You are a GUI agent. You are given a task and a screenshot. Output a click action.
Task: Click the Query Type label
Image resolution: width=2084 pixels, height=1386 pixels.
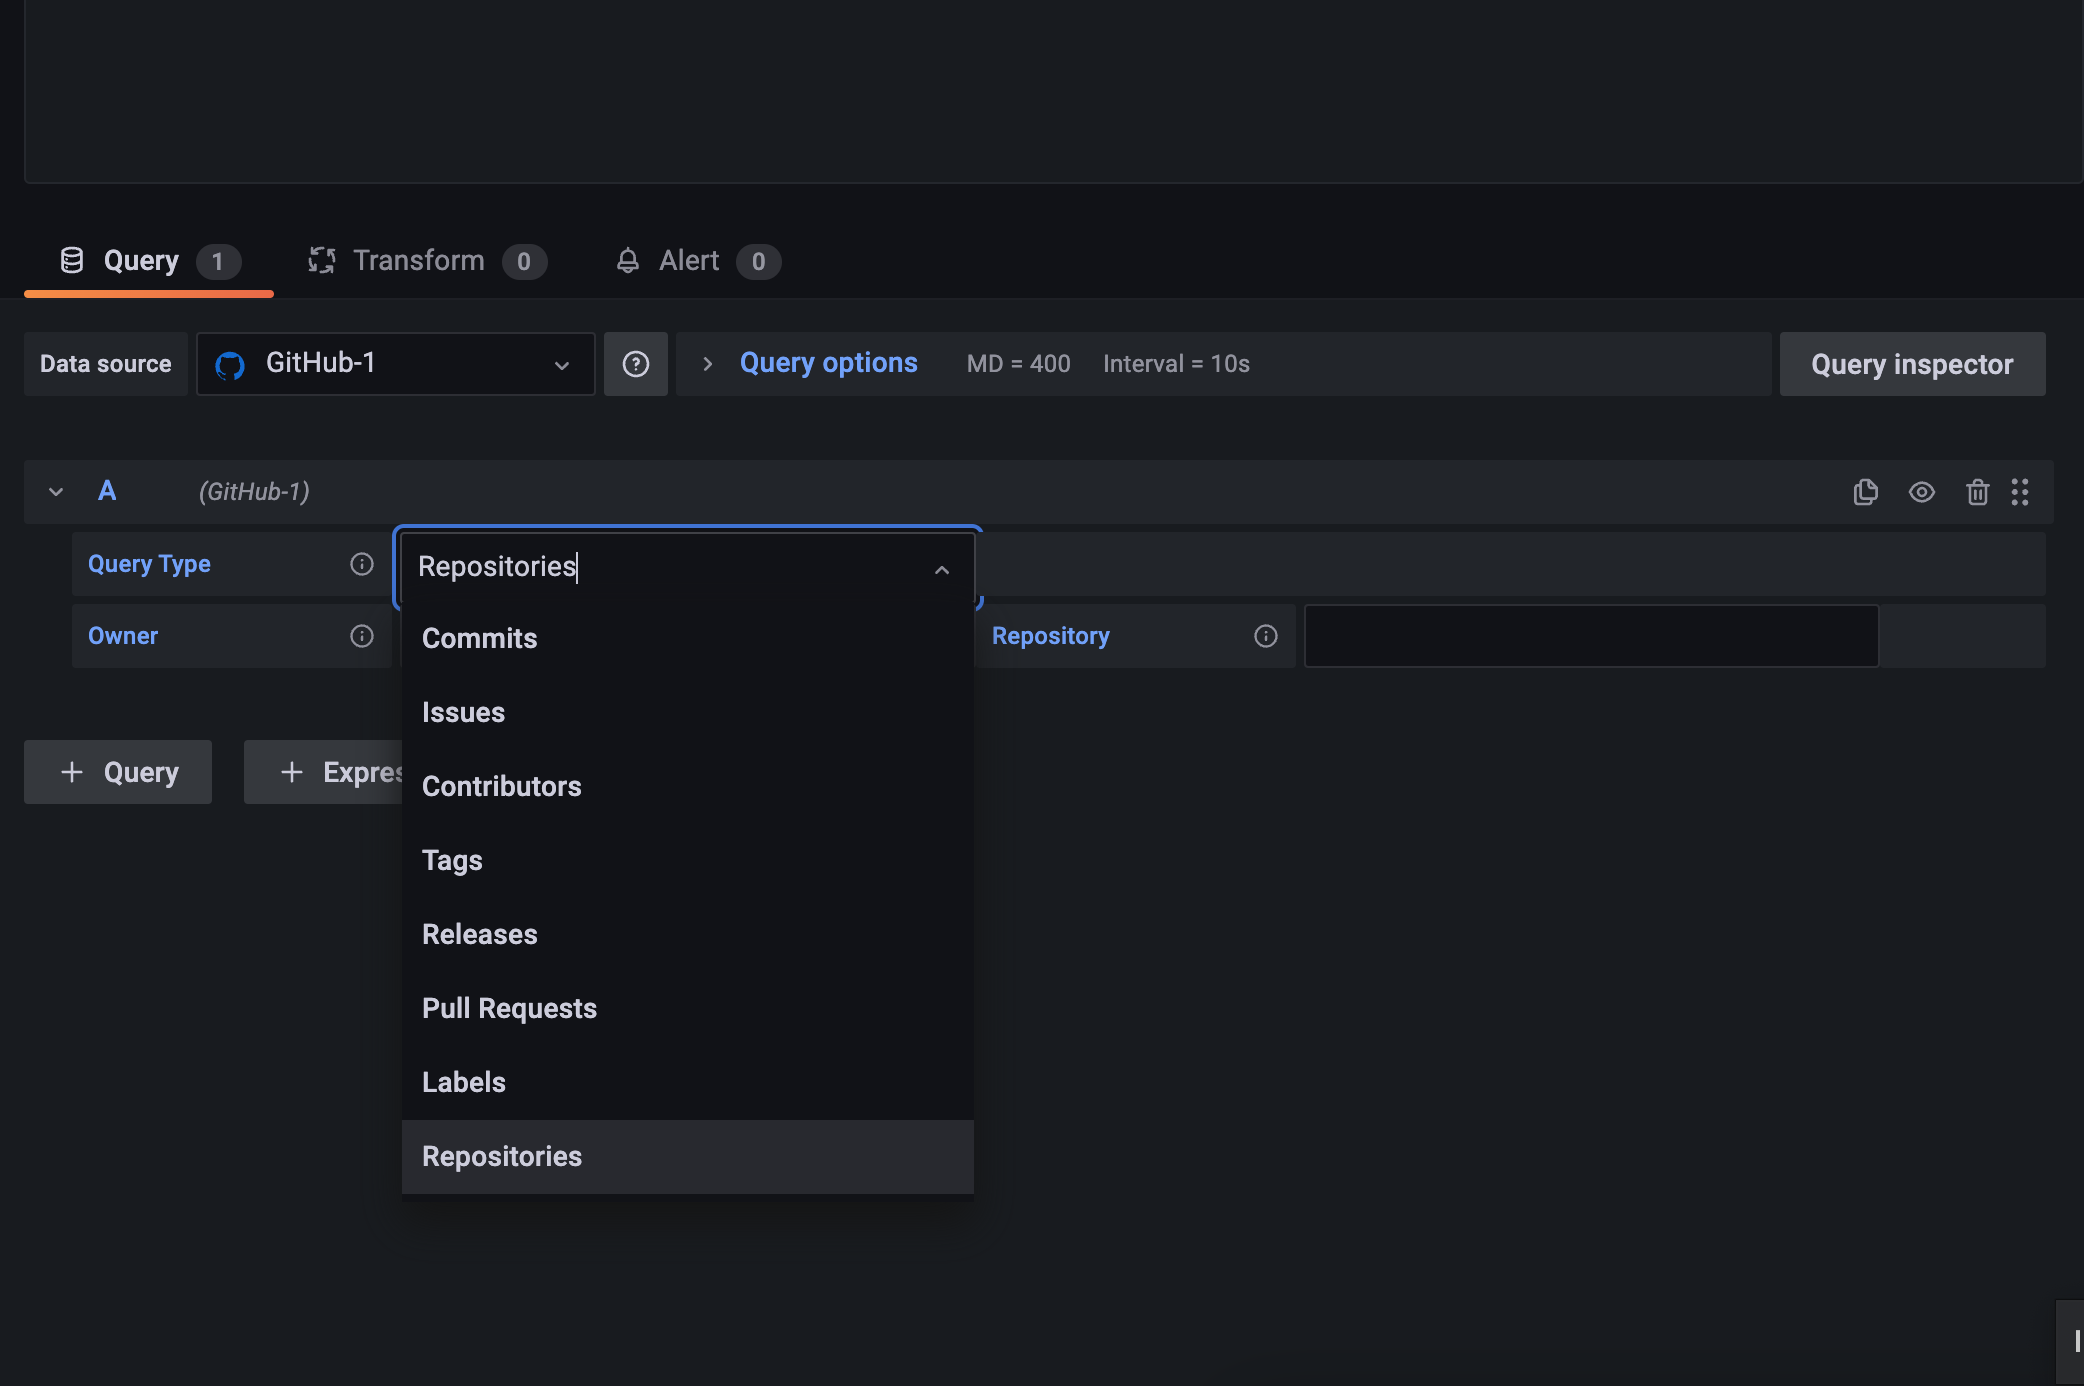point(149,564)
